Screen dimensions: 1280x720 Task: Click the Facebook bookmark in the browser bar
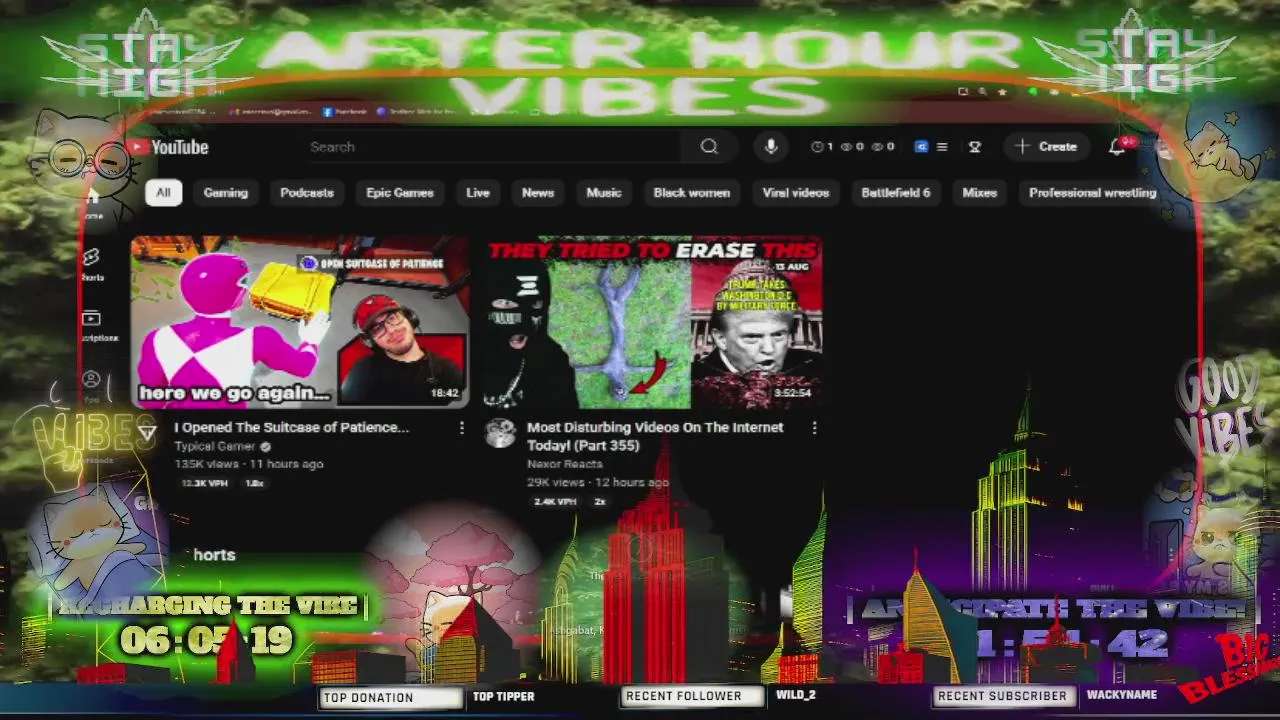point(343,112)
